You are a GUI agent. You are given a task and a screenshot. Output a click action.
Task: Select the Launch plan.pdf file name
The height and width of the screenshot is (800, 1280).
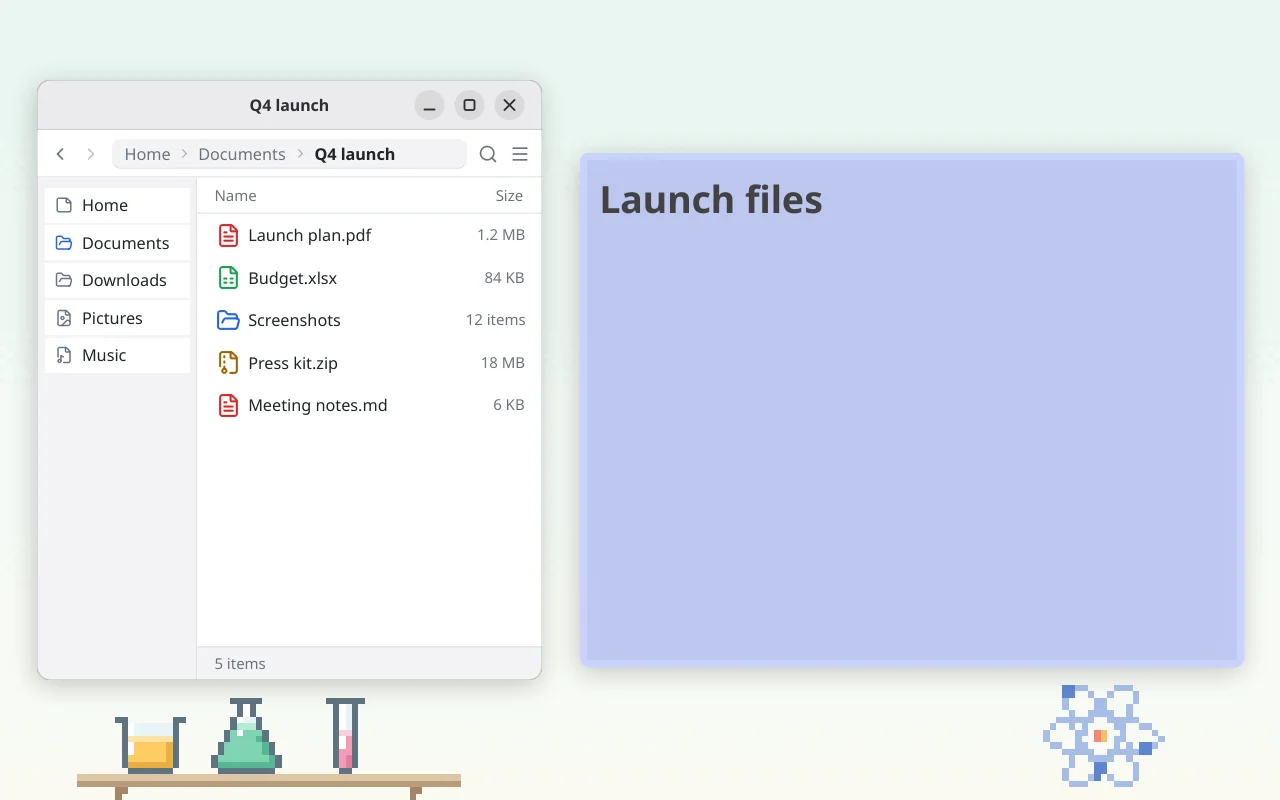coord(310,235)
